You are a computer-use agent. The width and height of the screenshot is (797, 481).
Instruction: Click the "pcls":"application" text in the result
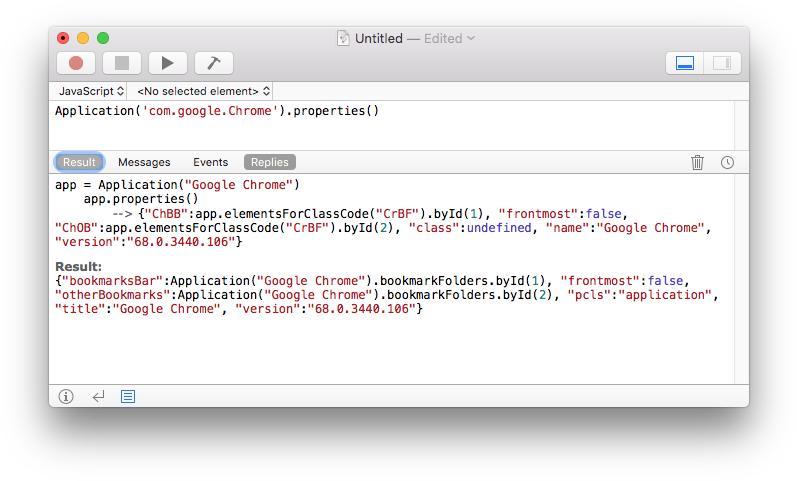click(639, 295)
